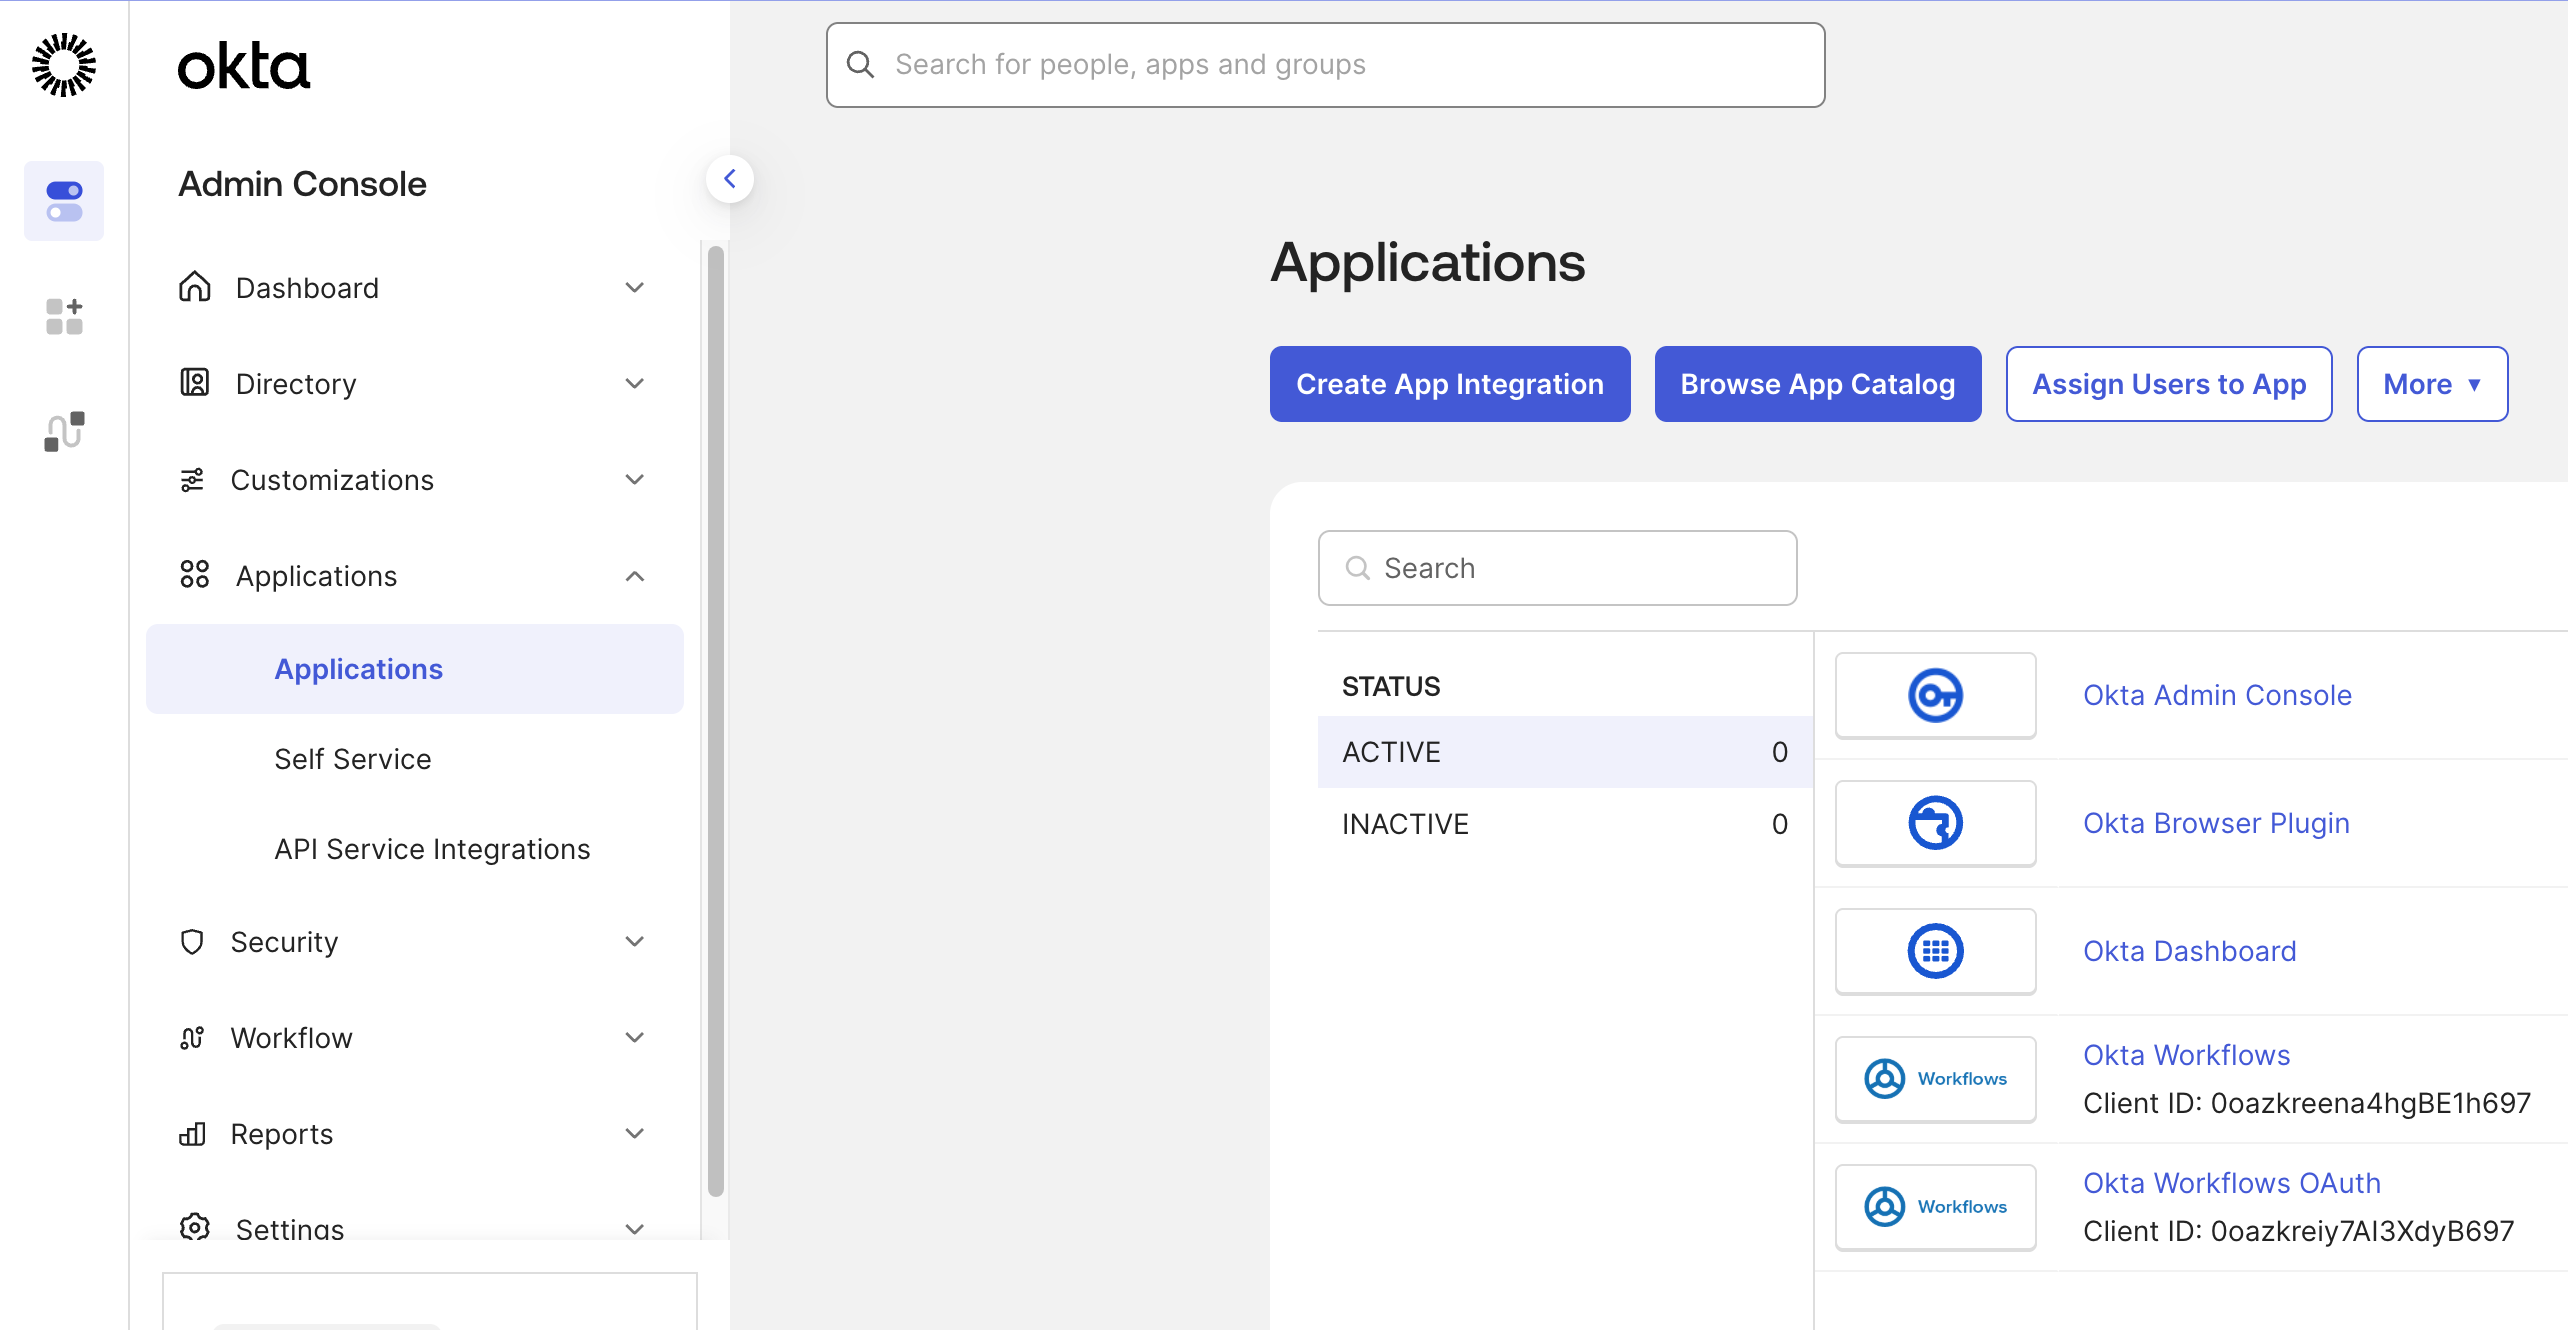2568x1330 pixels.
Task: Click the Okta Browser Plugin app logo
Action: (x=1935, y=823)
